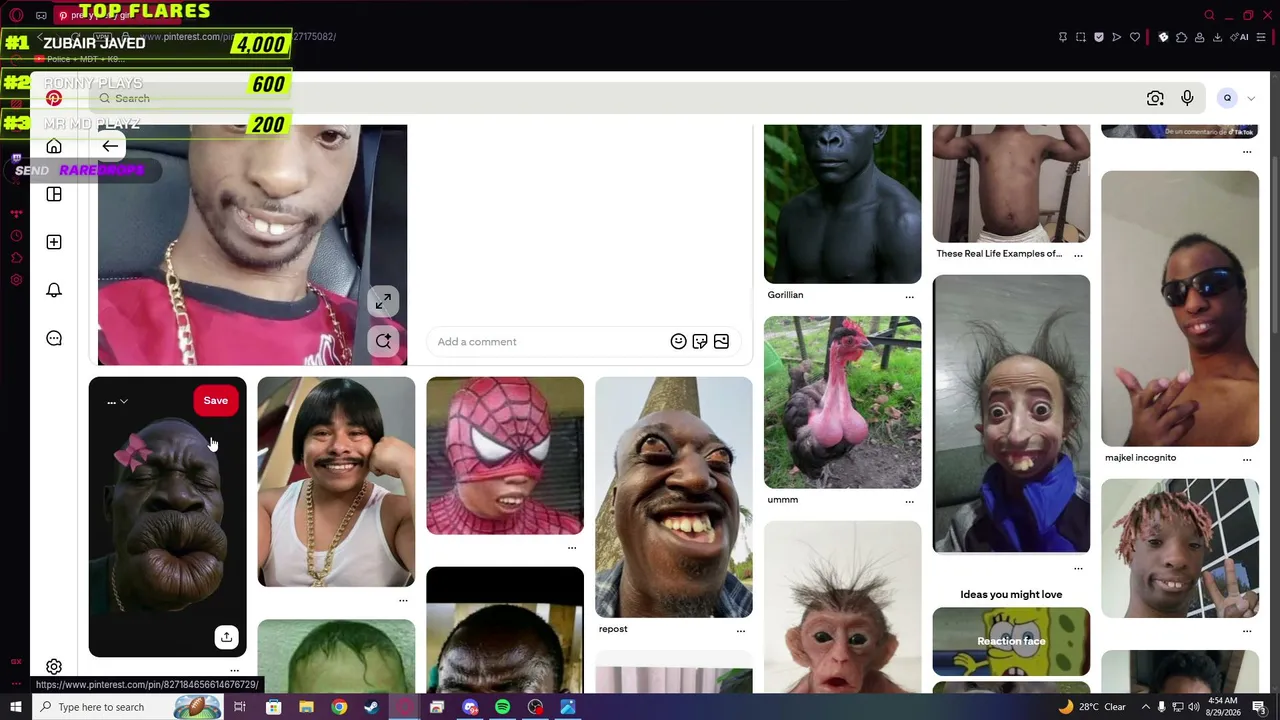Open the Q profile avatar
Screen dimensions: 1280x720
(x=1227, y=98)
